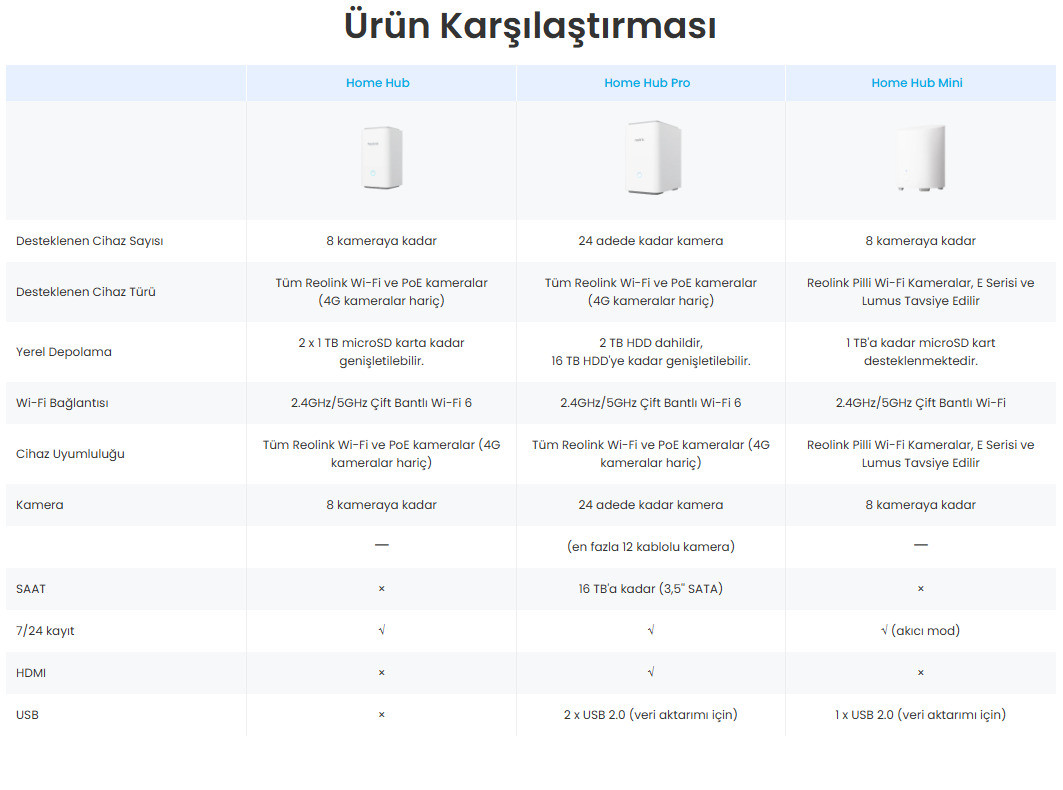This screenshot has height=790, width=1063.
Task: Select the 7/24 kayıt row label
Action: pos(45,631)
